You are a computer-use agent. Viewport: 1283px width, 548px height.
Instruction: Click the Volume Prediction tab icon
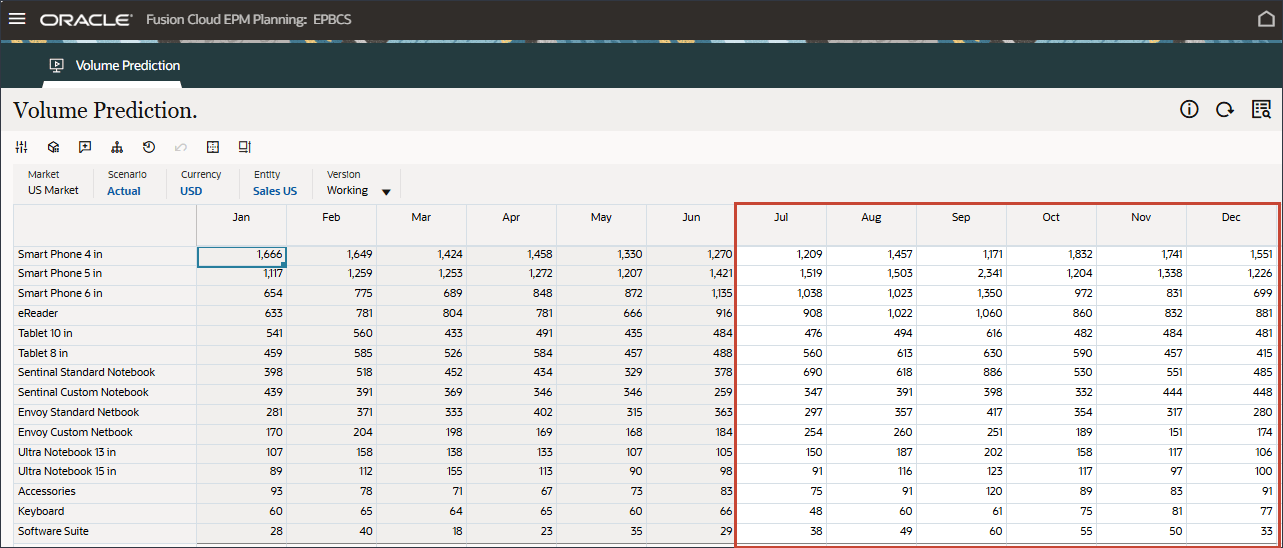[x=57, y=65]
